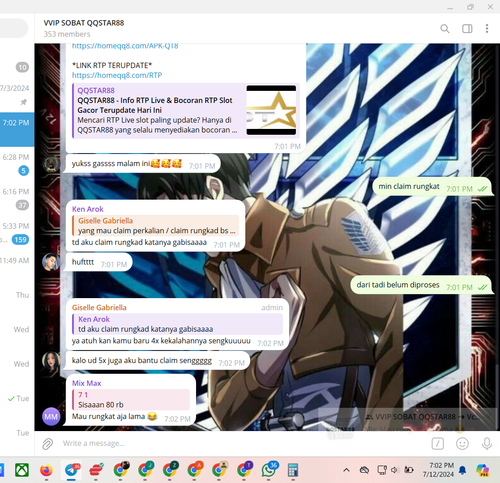Click the microphone voice message icon
The width and height of the screenshot is (500, 483).
[x=487, y=444]
